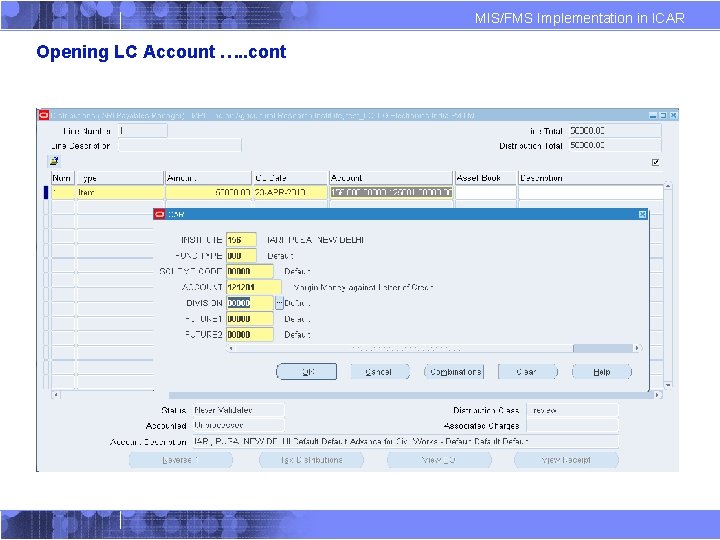Click the Status field showing Never Validated
Image resolution: width=720 pixels, height=540 pixels.
click(x=238, y=410)
